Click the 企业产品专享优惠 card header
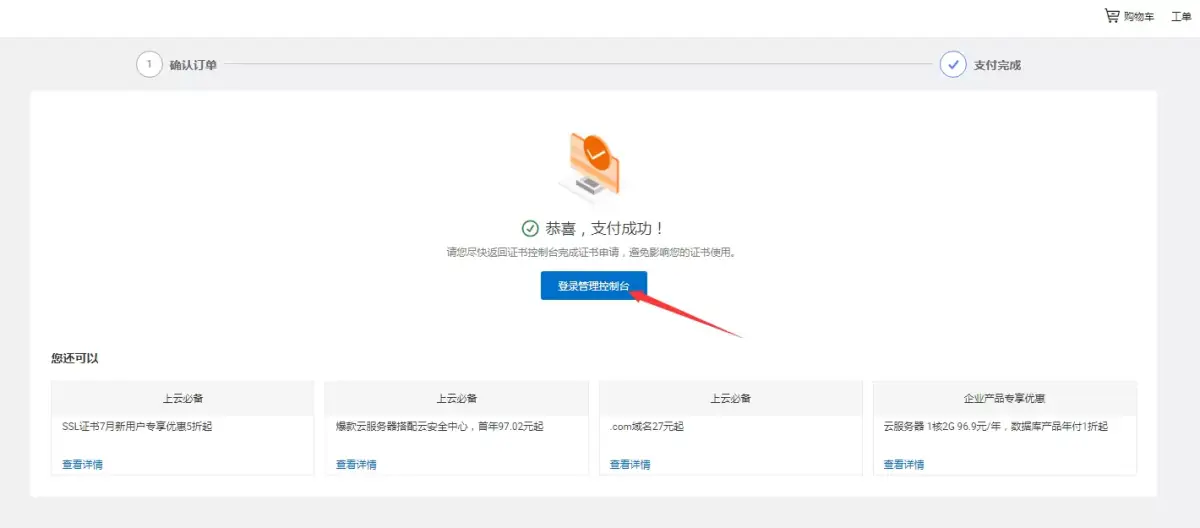 pyautogui.click(x=1004, y=398)
